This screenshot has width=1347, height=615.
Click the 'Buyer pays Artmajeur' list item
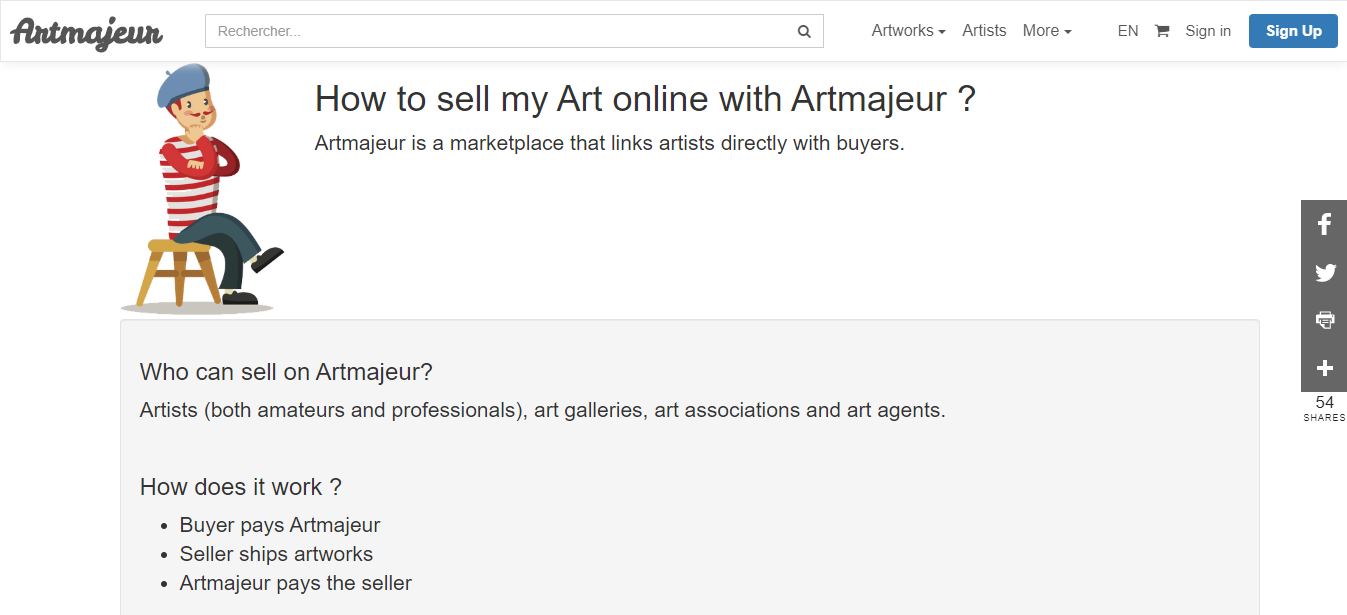coord(280,525)
